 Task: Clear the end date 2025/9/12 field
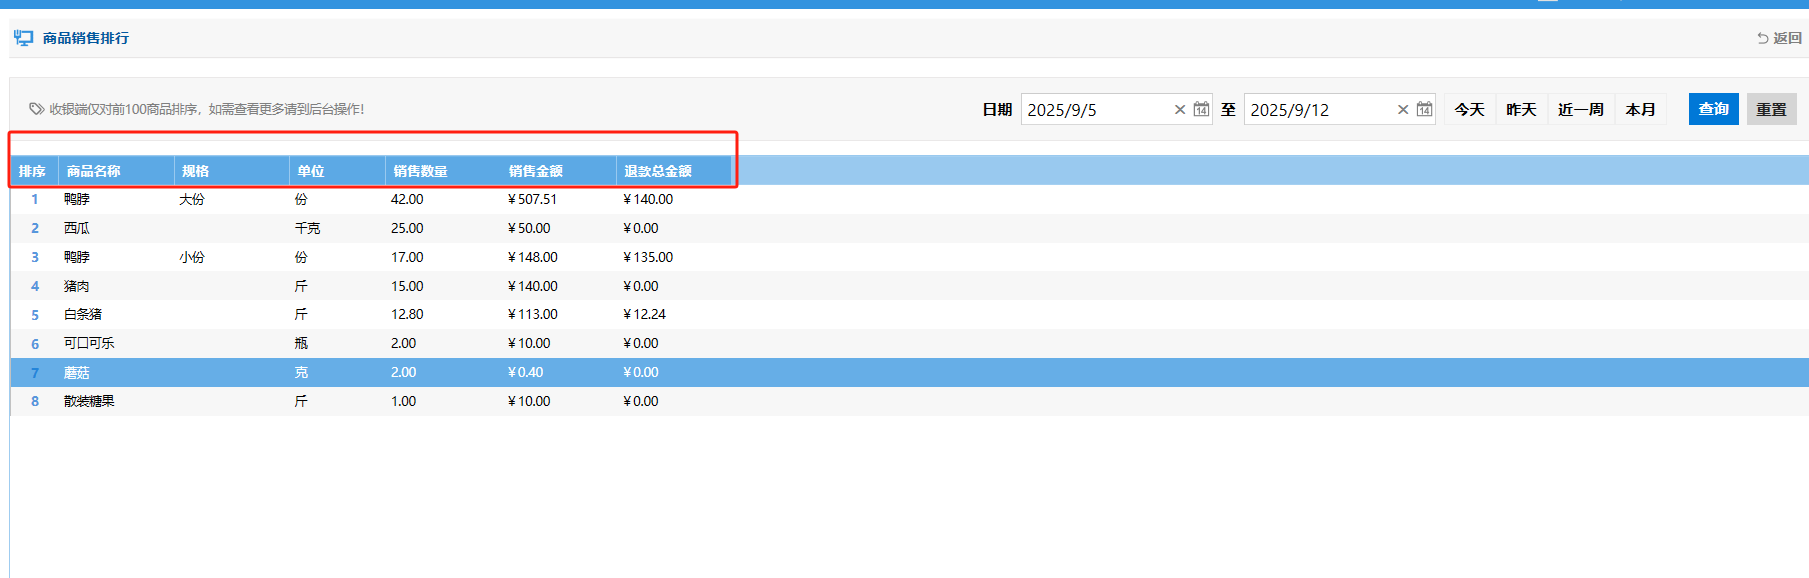point(1403,110)
